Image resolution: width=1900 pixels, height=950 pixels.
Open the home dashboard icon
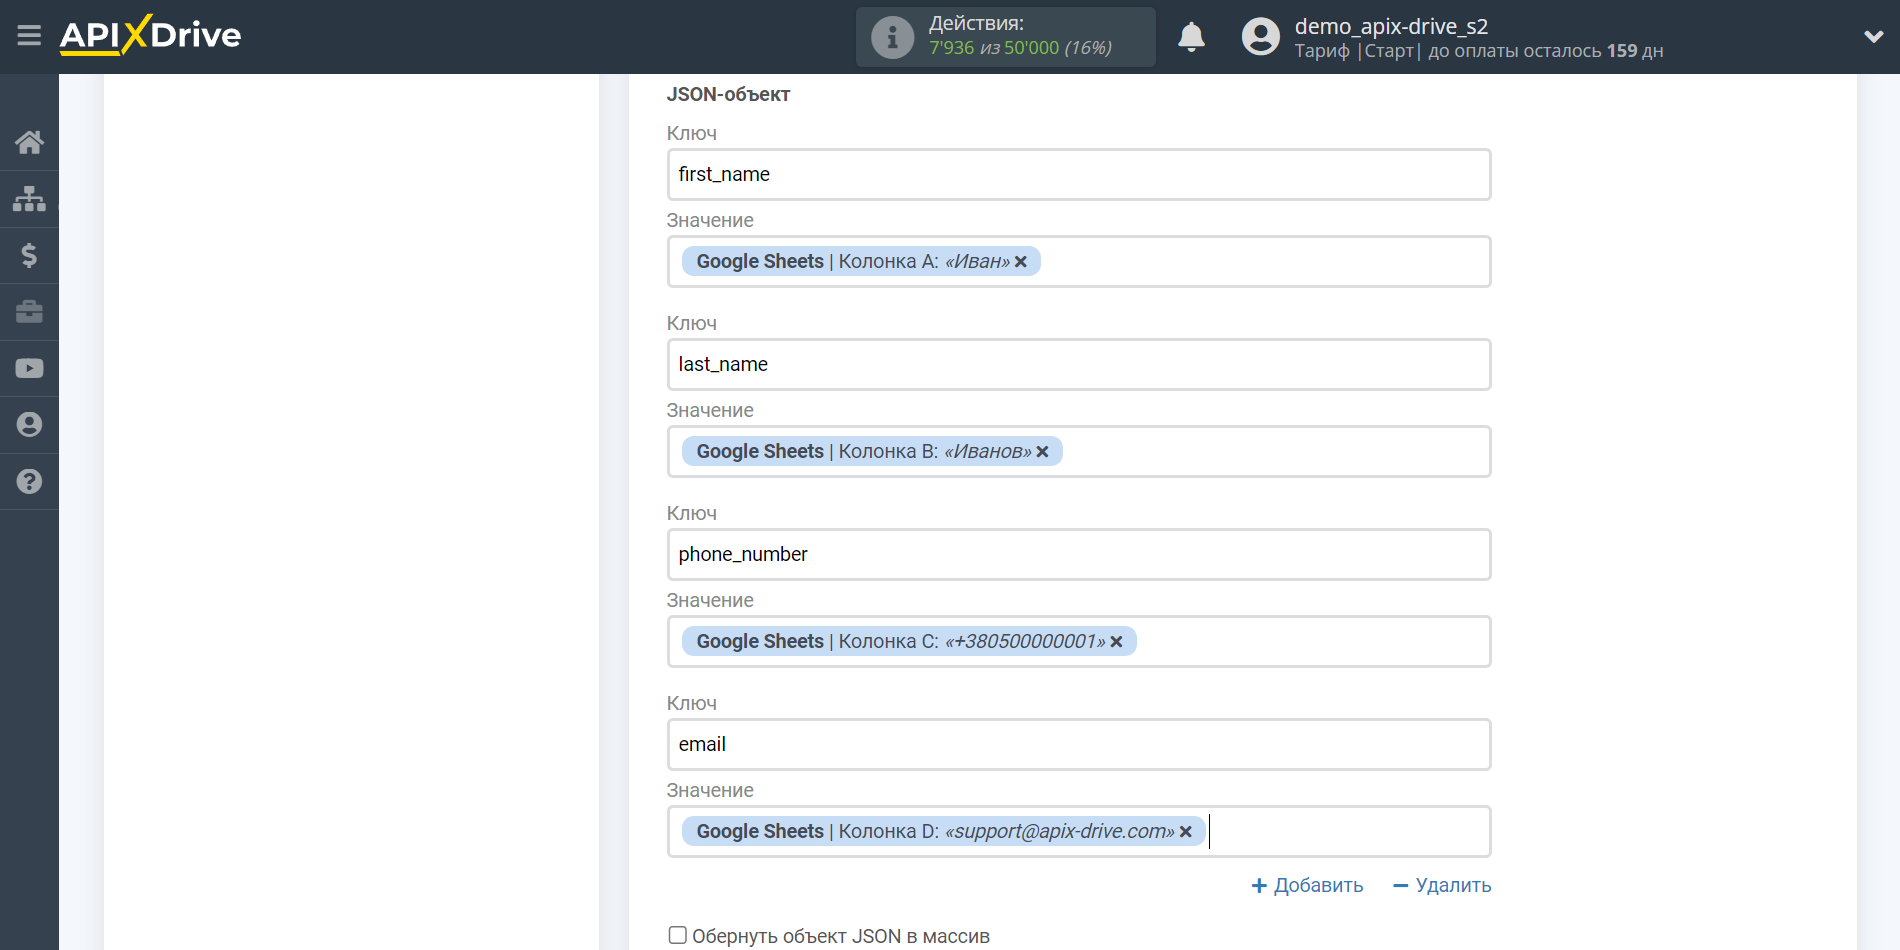(x=29, y=142)
